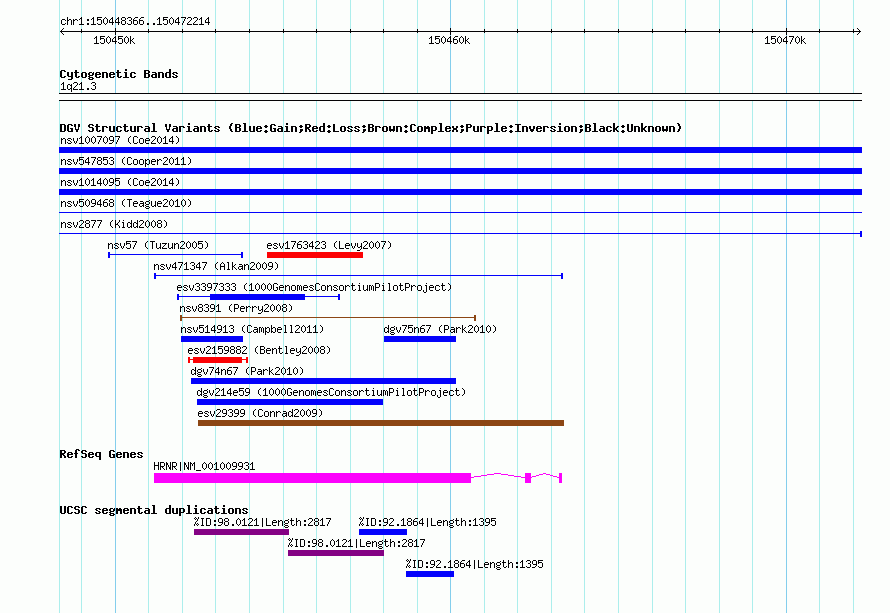Select the dgv74n67 (Park2010) blue bar
890x613 pixels.
coord(324,381)
